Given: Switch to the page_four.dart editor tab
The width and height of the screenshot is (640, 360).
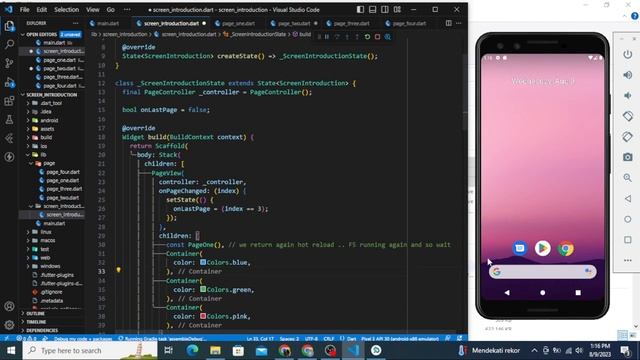Looking at the screenshot, I should click(x=409, y=23).
